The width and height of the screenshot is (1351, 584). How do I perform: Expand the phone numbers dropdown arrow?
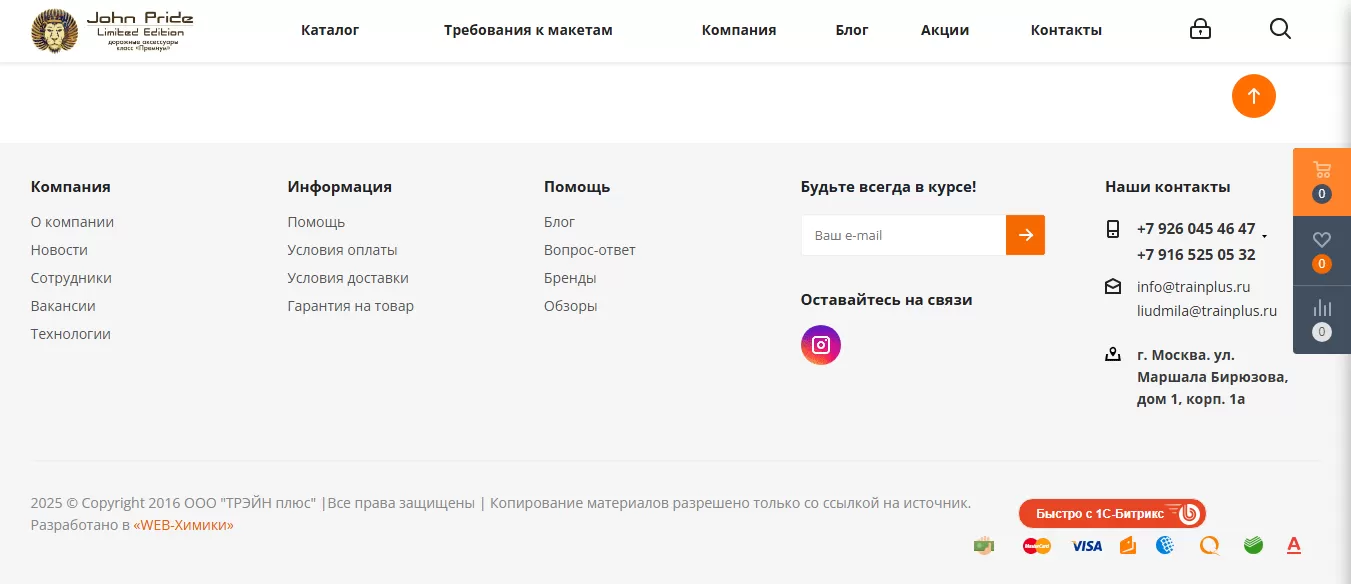(x=1264, y=236)
